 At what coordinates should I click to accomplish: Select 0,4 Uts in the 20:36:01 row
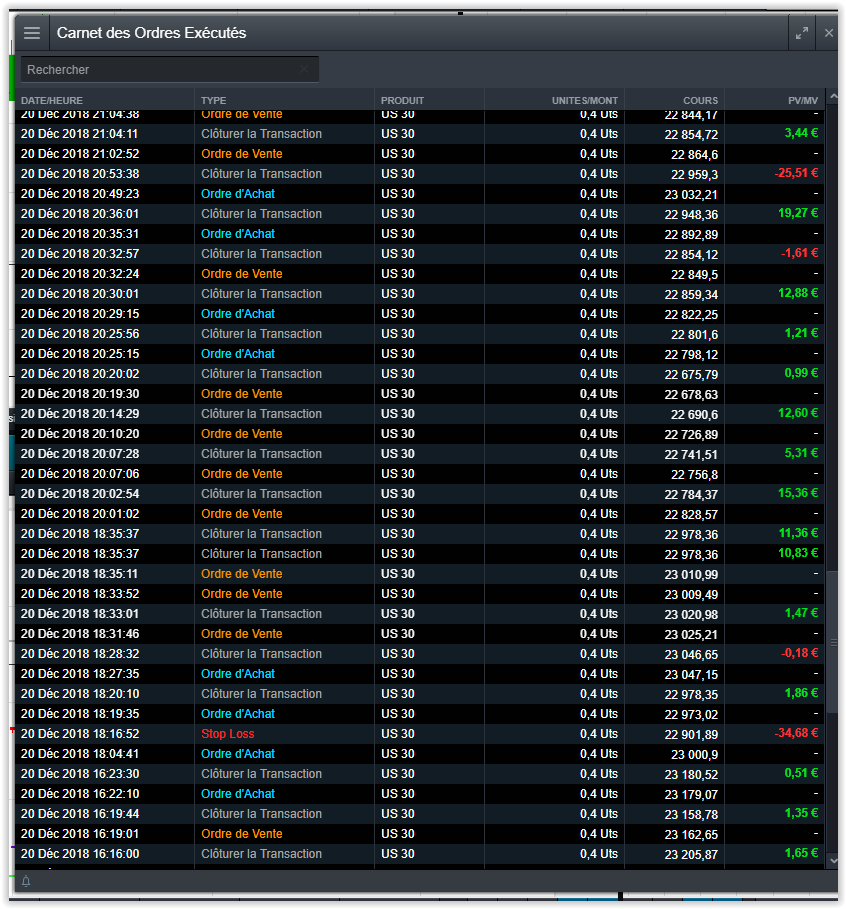599,214
